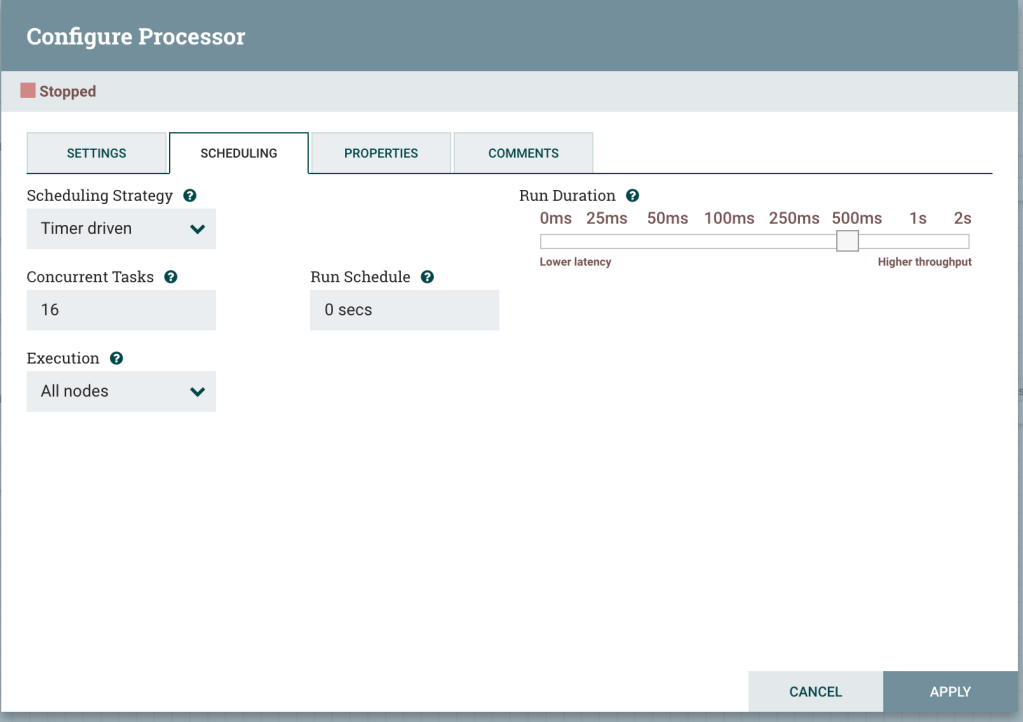Click the slider track below the 25ms label
1023x722 pixels.
tap(607, 241)
